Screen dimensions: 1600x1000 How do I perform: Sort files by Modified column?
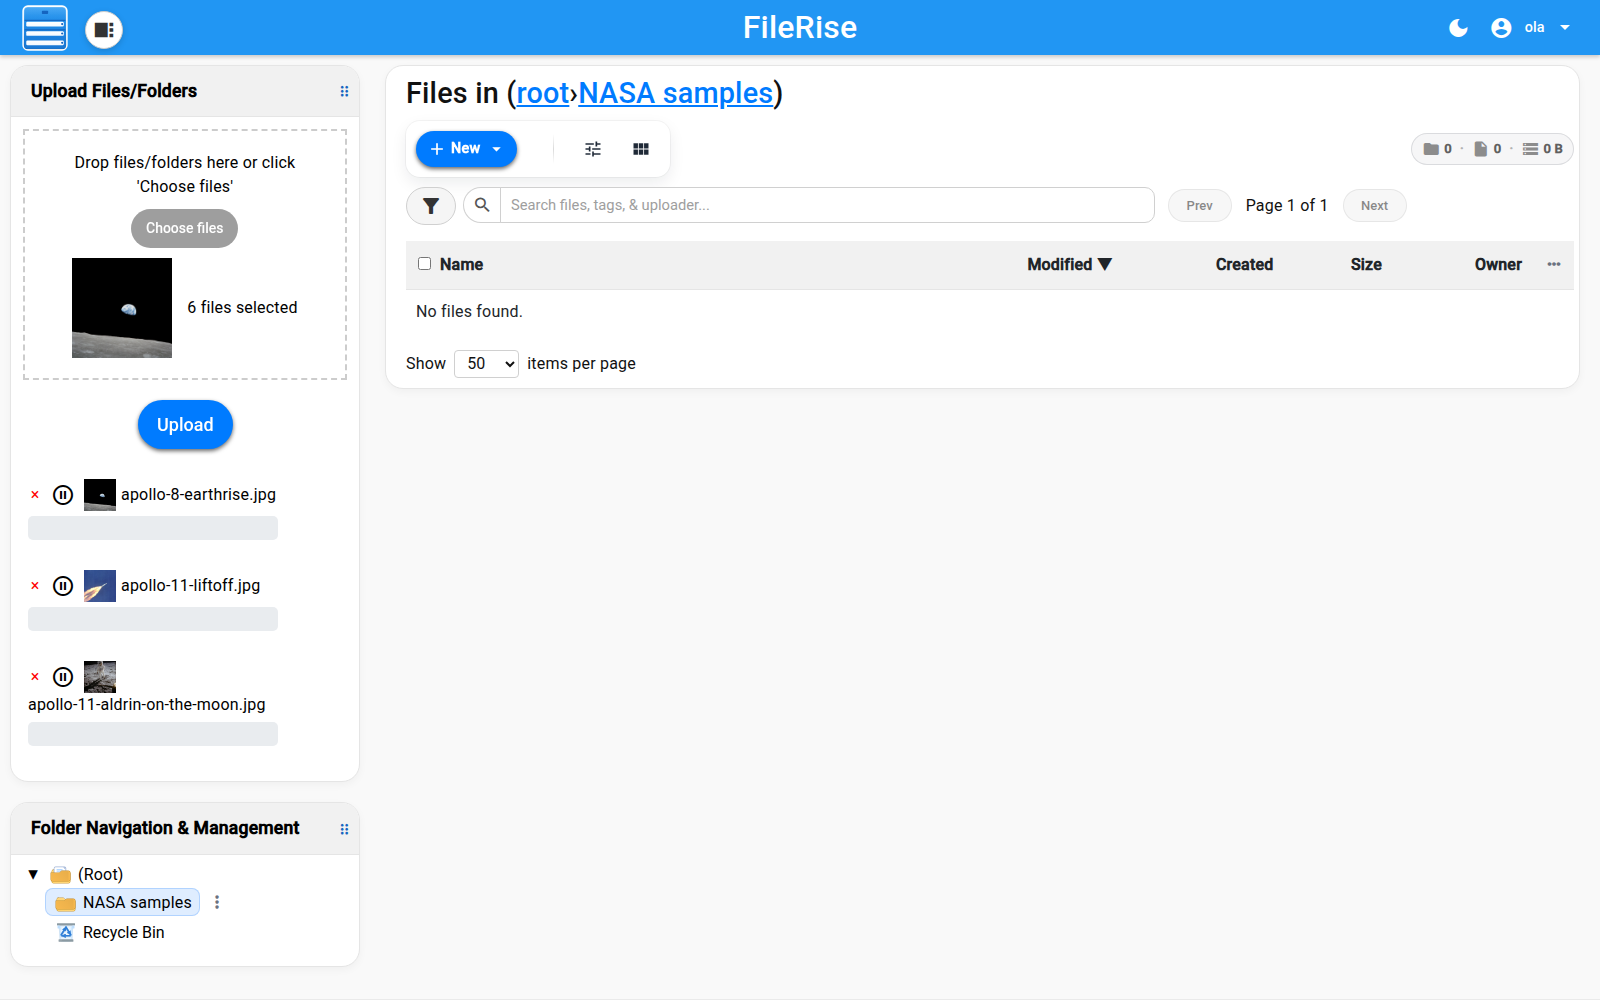click(1070, 265)
